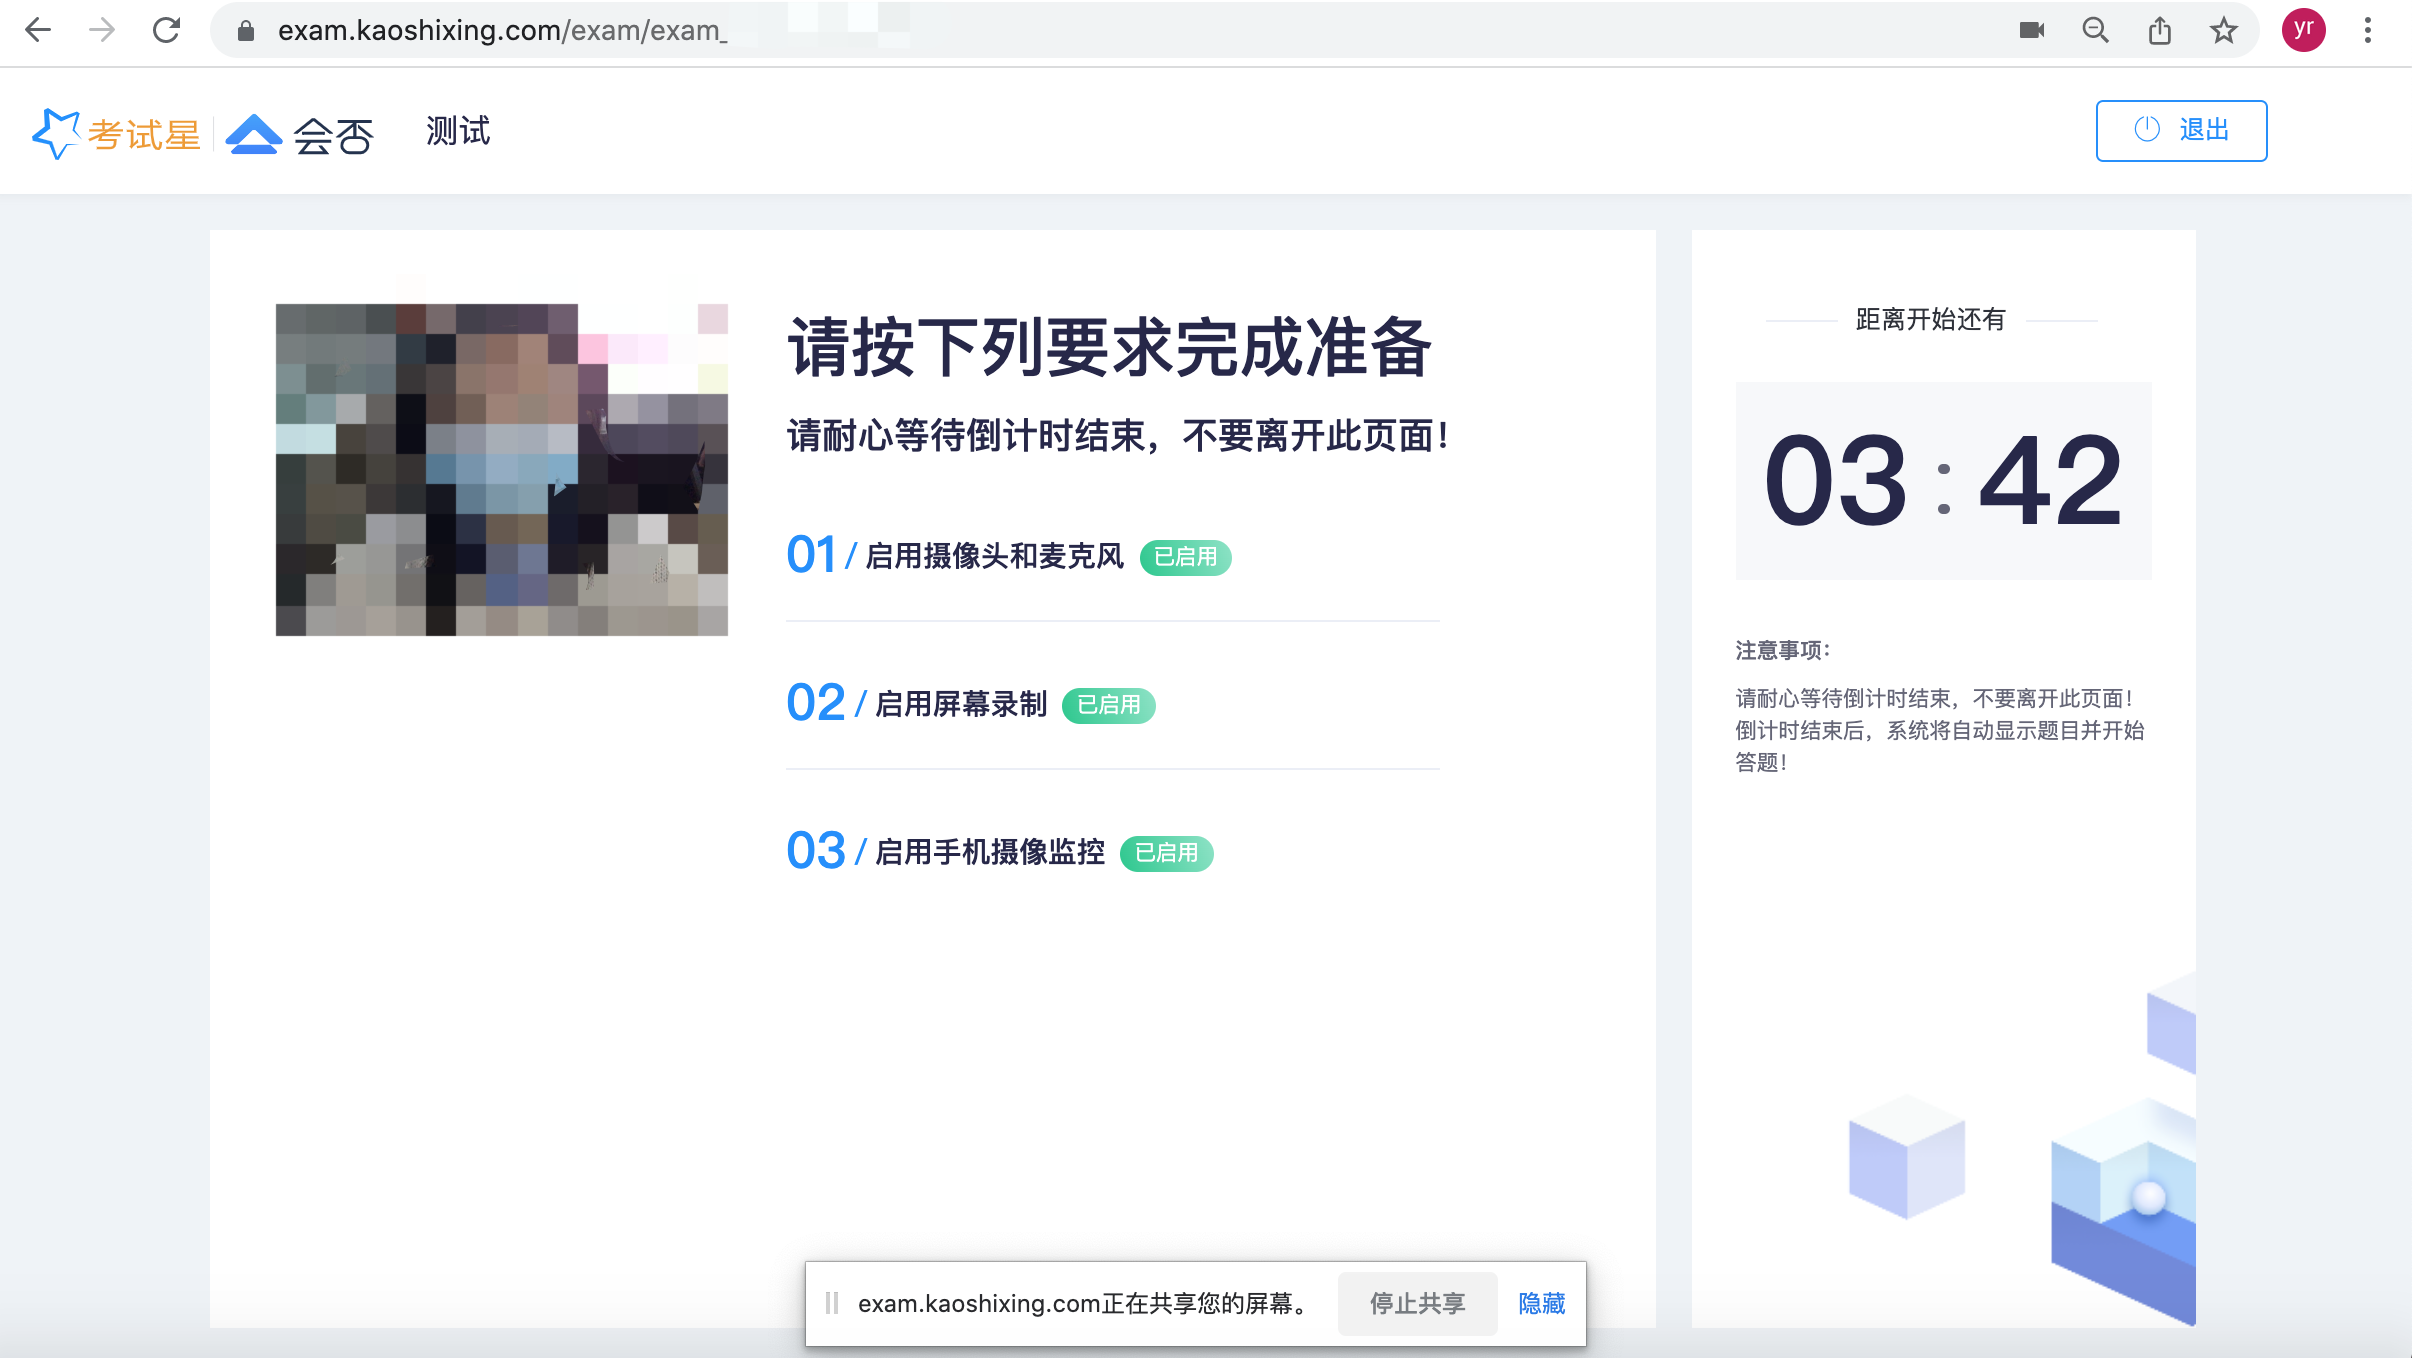Click the browser forward arrow
Viewport: 2412px width, 1358px height.
tap(102, 30)
